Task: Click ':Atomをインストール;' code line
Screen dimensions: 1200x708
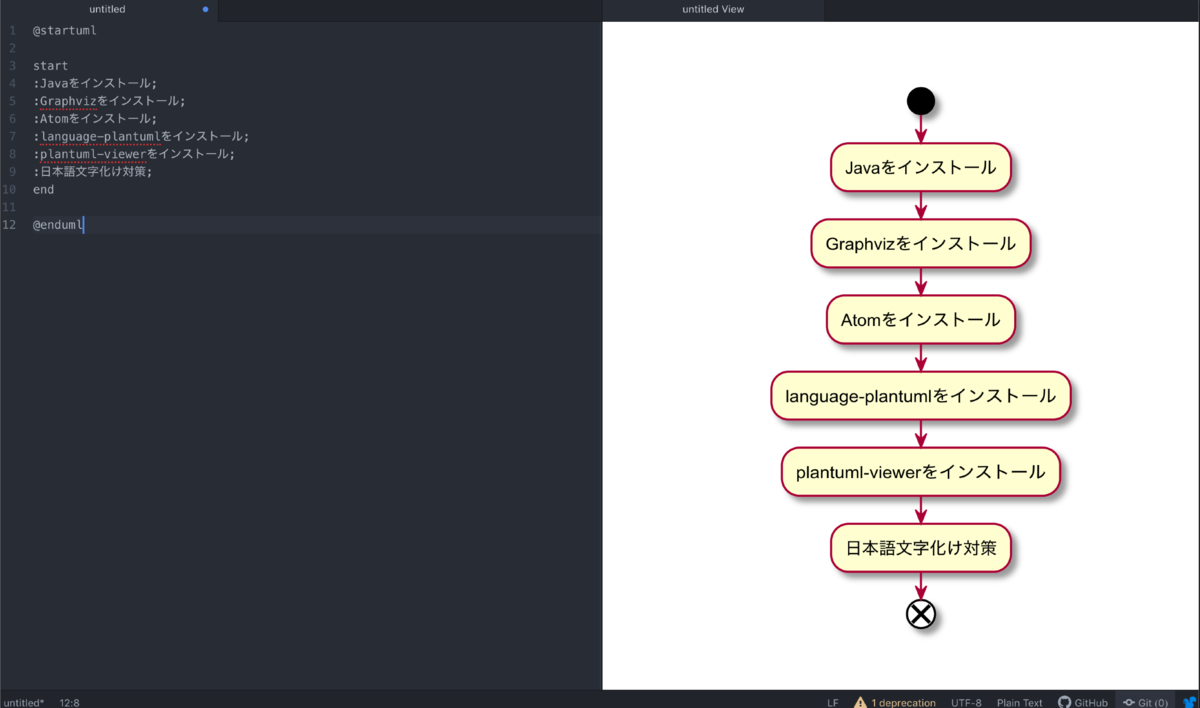Action: click(x=95, y=119)
